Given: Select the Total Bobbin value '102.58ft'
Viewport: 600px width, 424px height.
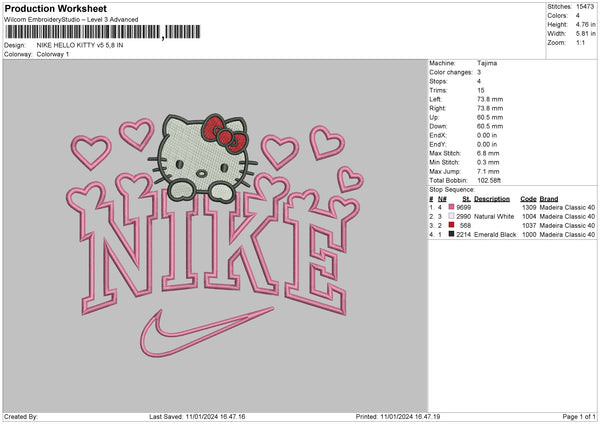Looking at the screenshot, I should coord(489,180).
